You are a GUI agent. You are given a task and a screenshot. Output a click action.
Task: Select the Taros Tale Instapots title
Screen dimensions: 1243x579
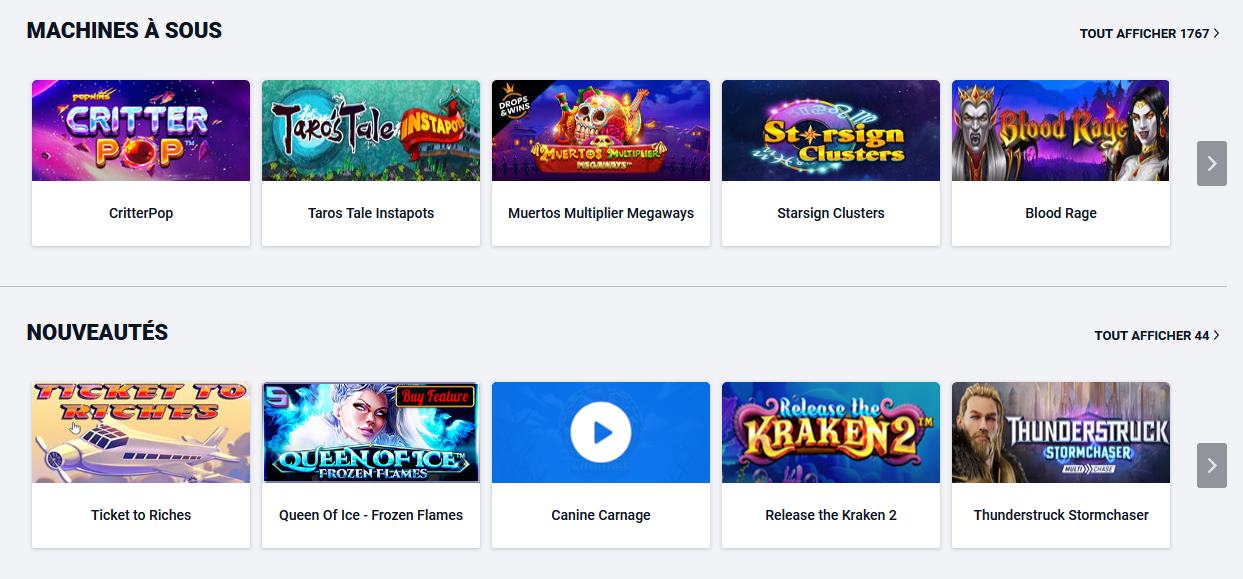tap(371, 213)
